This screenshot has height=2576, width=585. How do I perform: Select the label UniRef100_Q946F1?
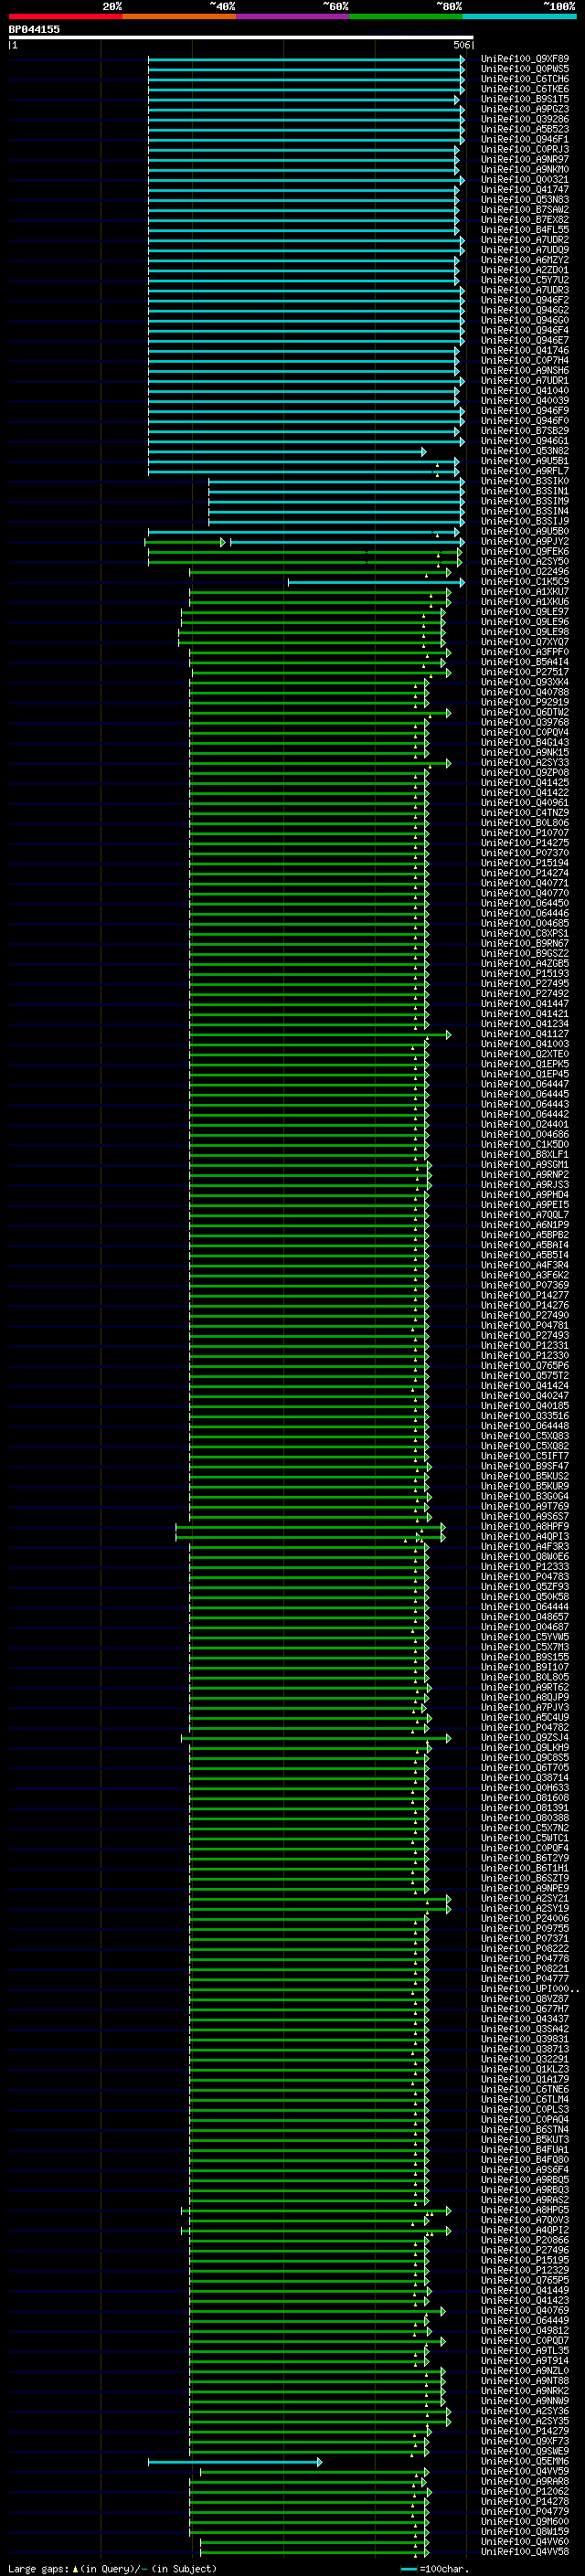point(525,139)
